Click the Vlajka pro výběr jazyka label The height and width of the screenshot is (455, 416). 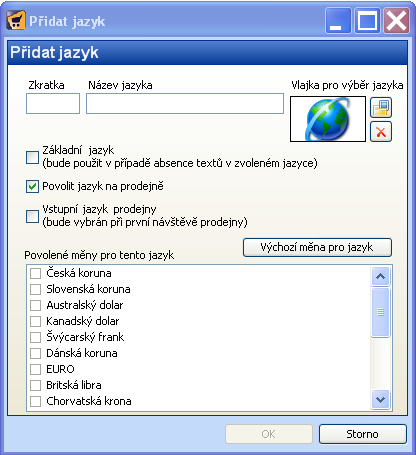[x=347, y=85]
